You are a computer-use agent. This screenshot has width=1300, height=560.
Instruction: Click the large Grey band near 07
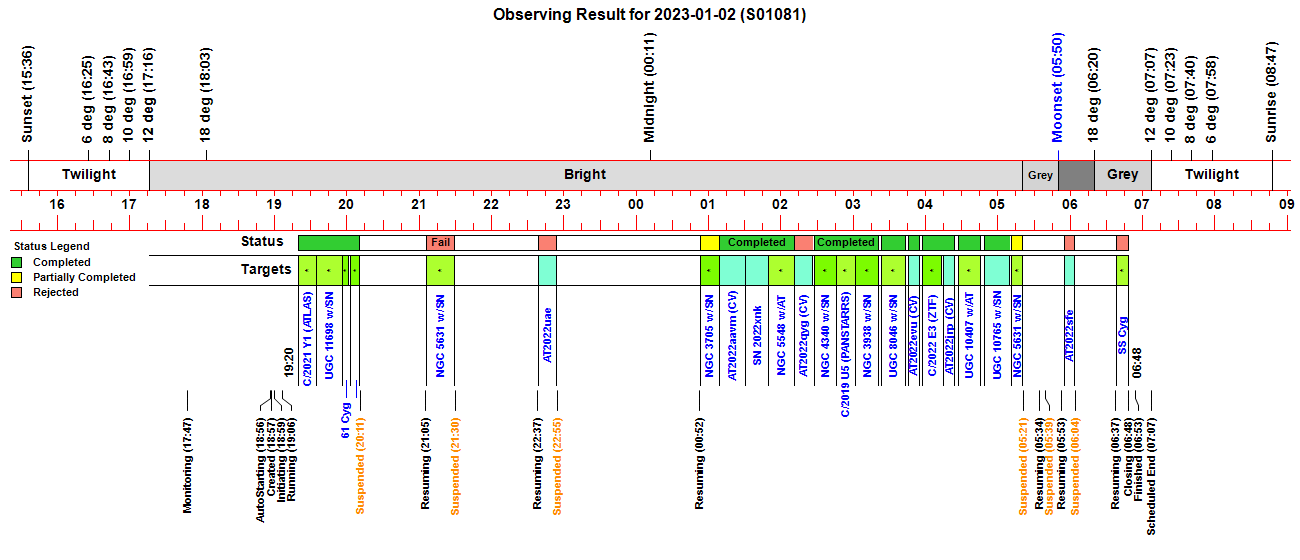point(1123,174)
